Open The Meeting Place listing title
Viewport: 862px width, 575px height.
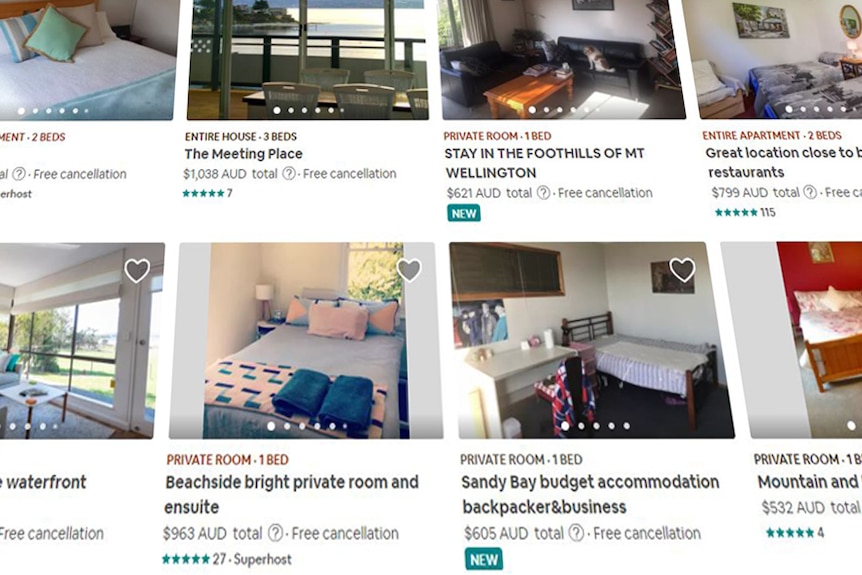coord(244,154)
